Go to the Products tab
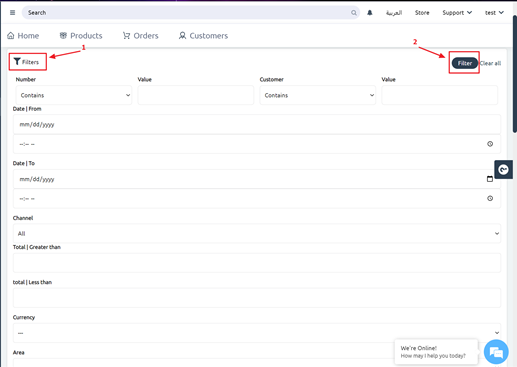This screenshot has width=517, height=367. point(81,36)
